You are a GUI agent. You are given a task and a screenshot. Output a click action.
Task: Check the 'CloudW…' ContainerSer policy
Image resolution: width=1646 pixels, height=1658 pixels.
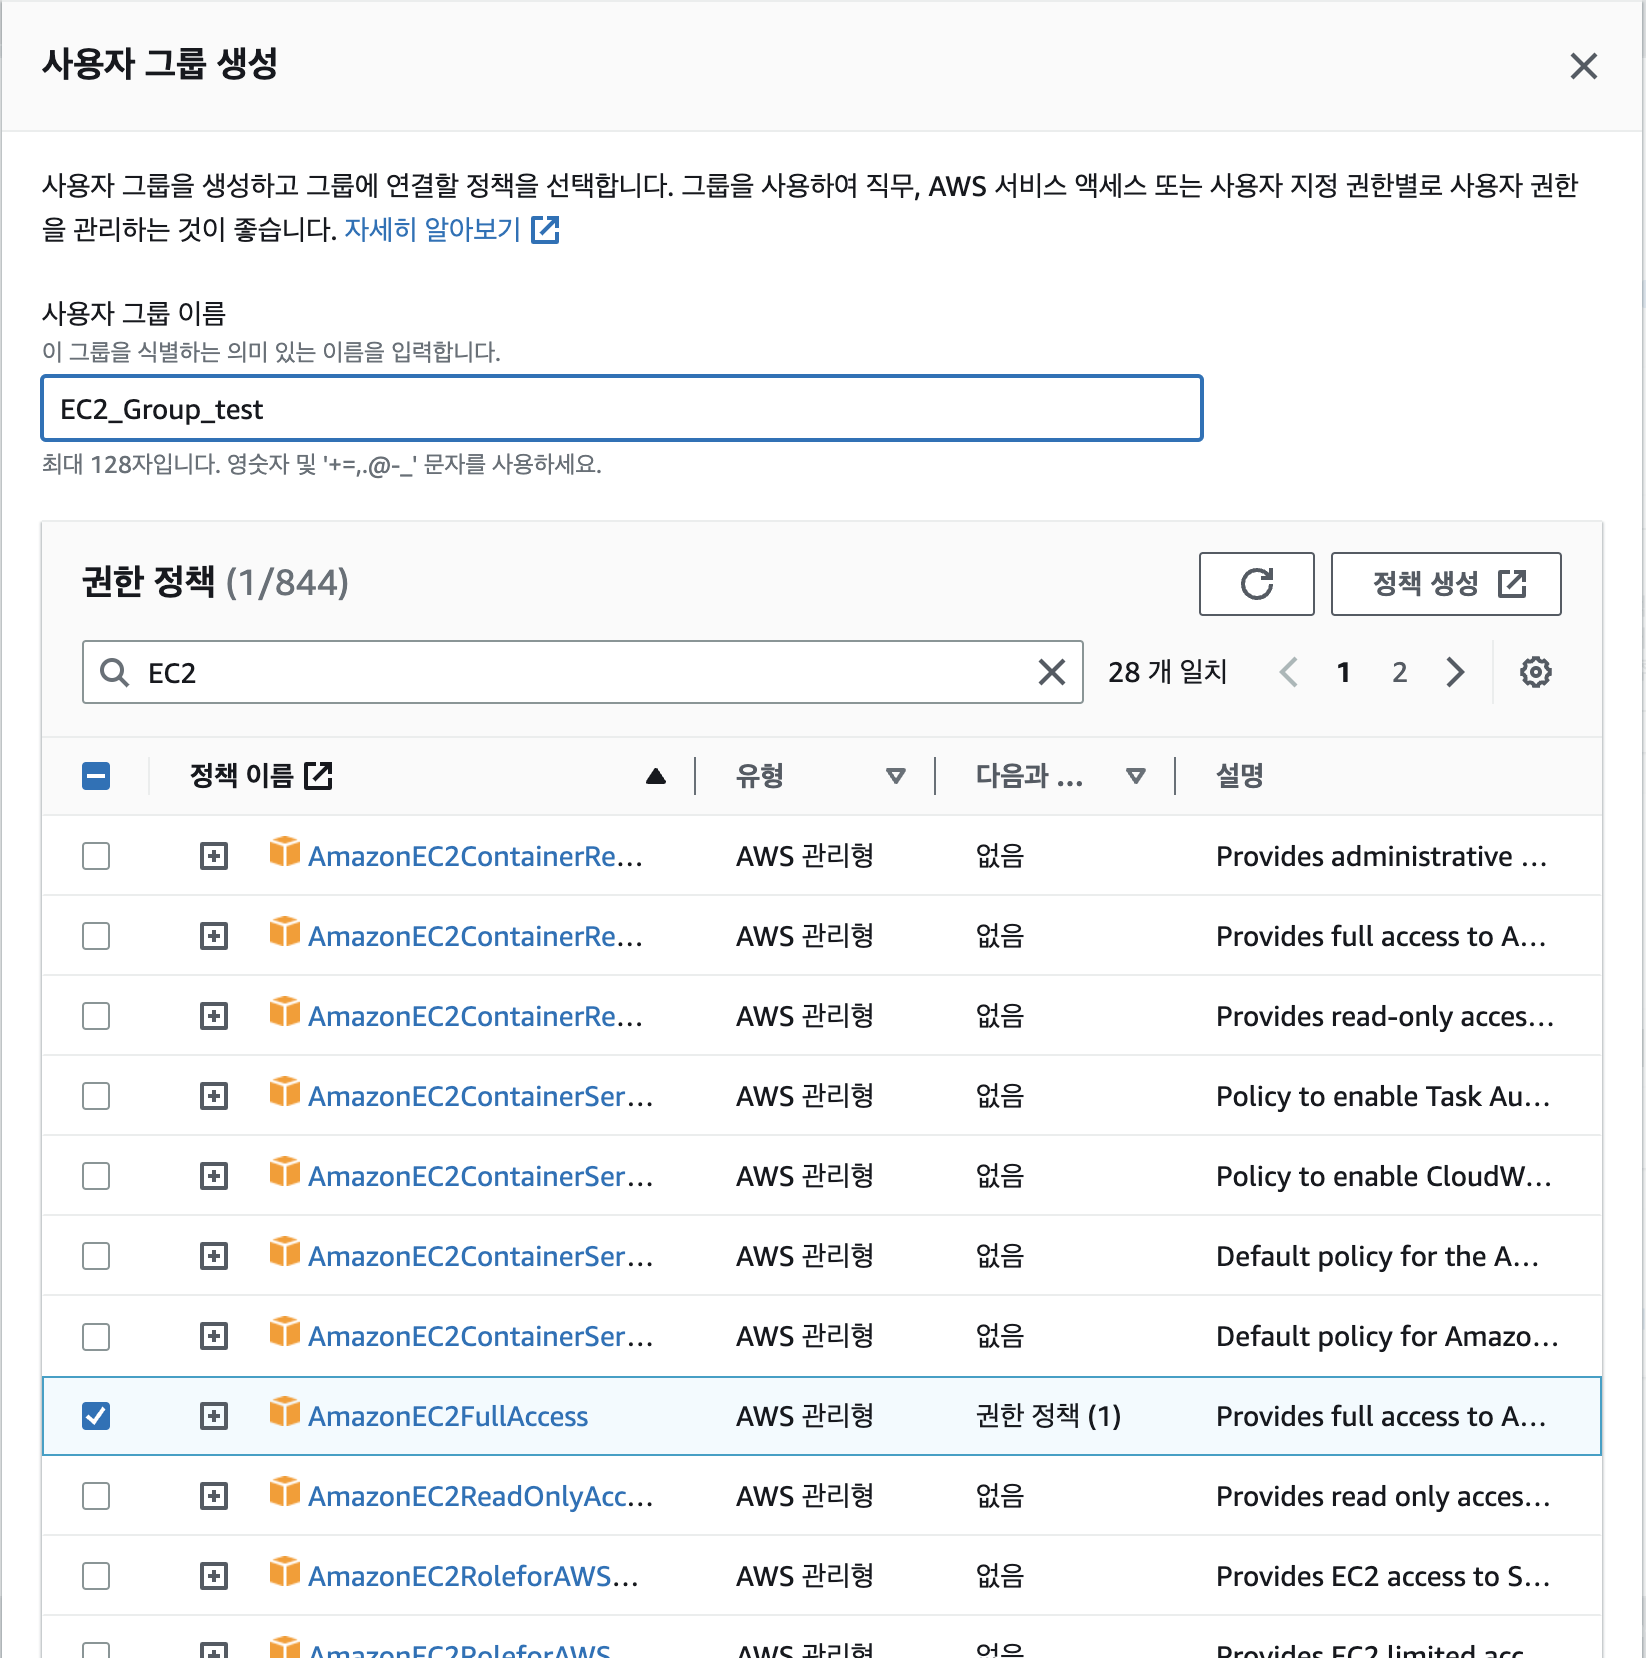point(96,1176)
